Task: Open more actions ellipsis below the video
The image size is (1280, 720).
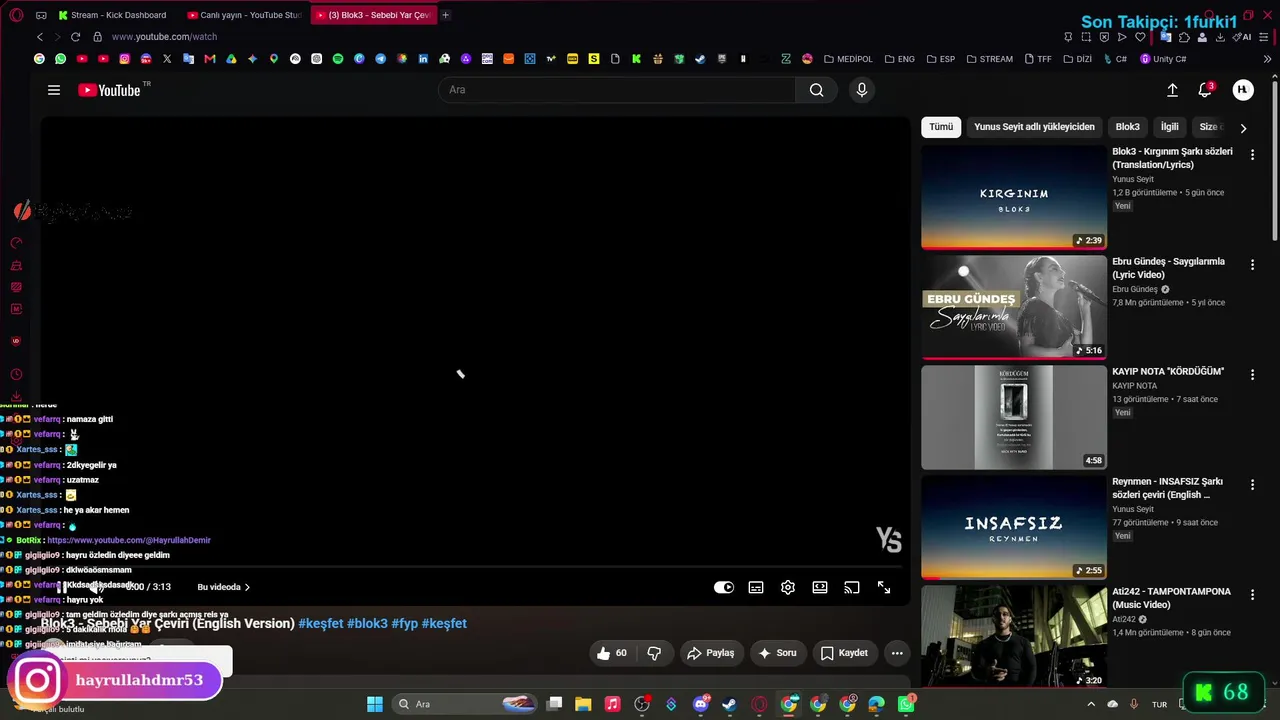Action: tap(897, 653)
